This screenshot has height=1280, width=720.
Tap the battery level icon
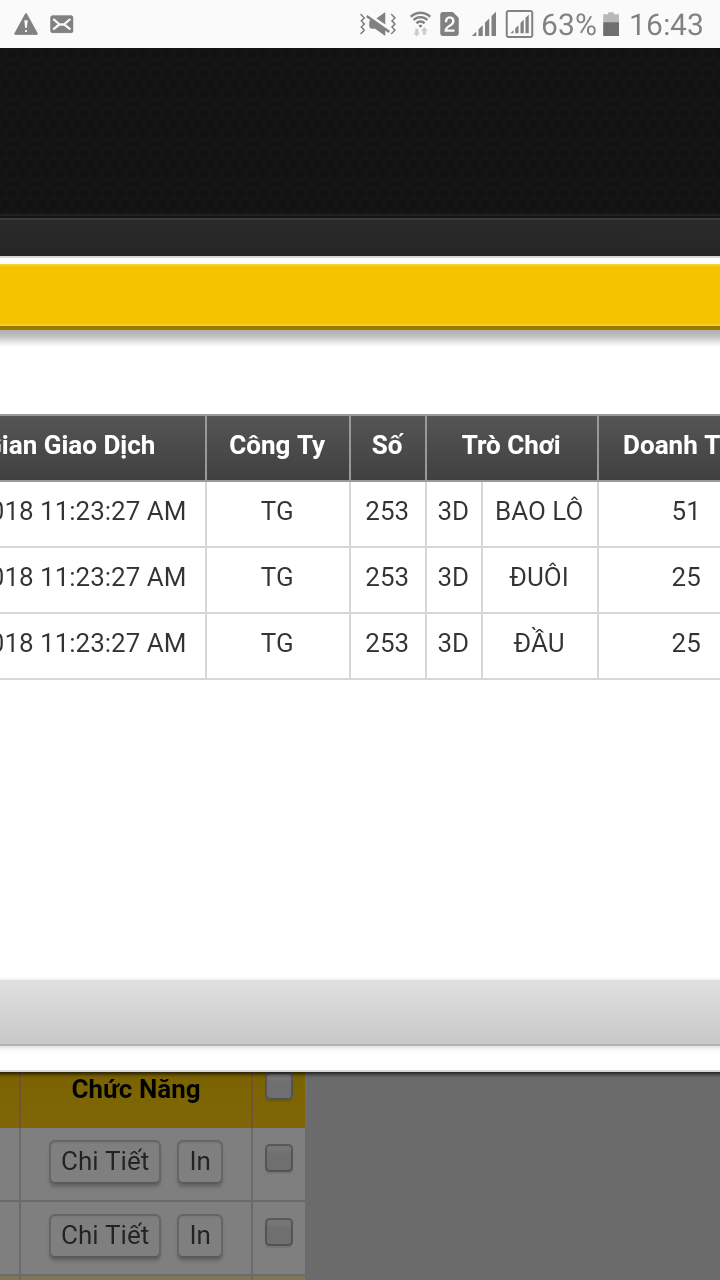611,25
